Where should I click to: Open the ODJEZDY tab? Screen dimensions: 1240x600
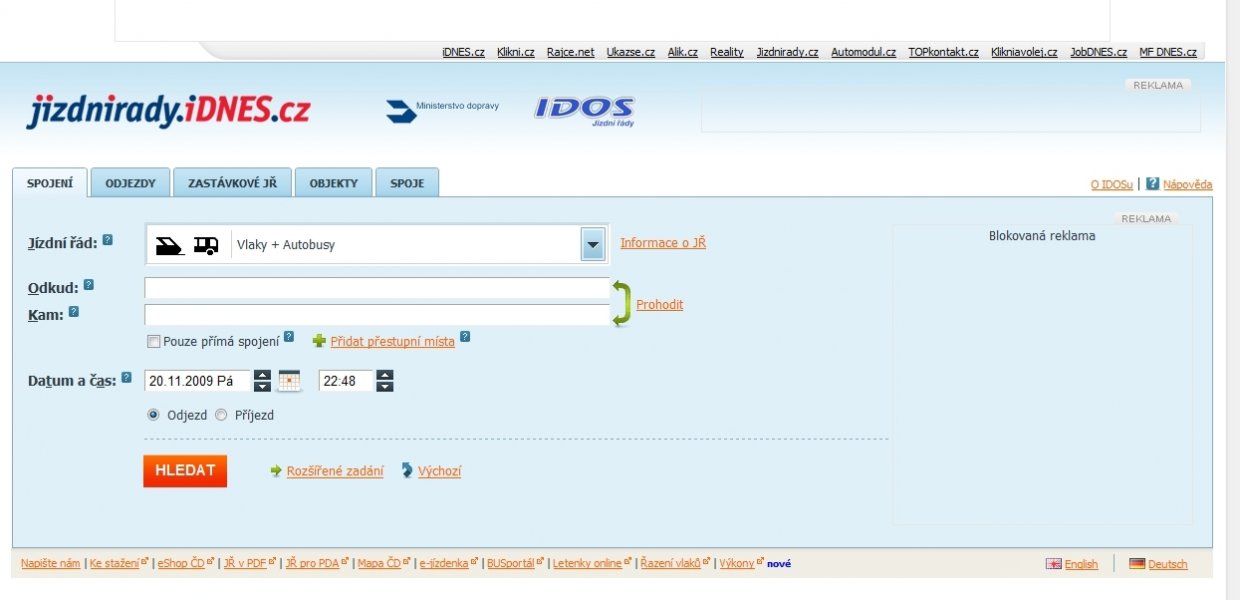(x=130, y=184)
